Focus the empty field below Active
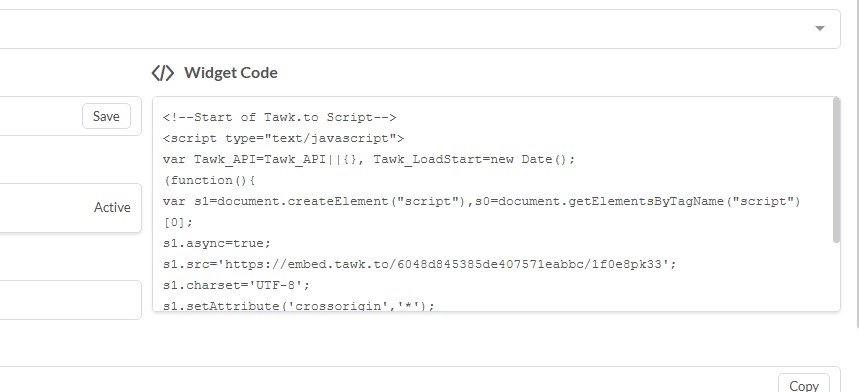The image size is (859, 392). pyautogui.click(x=71, y=300)
